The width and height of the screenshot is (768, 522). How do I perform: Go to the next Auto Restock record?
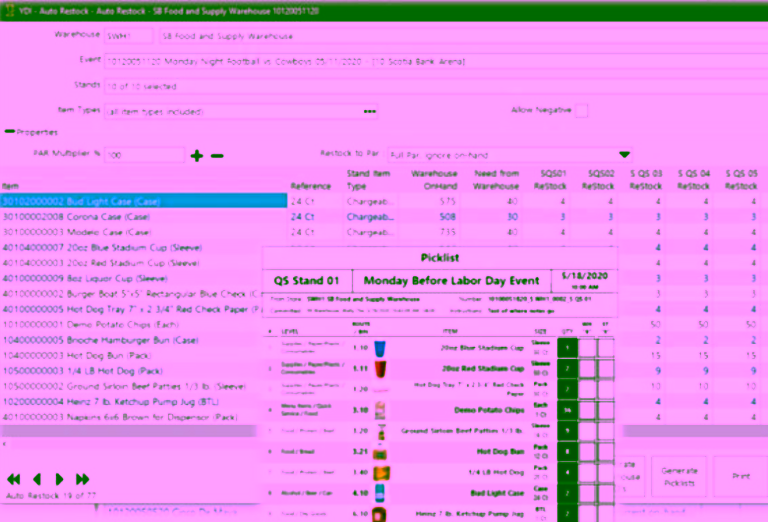59,479
